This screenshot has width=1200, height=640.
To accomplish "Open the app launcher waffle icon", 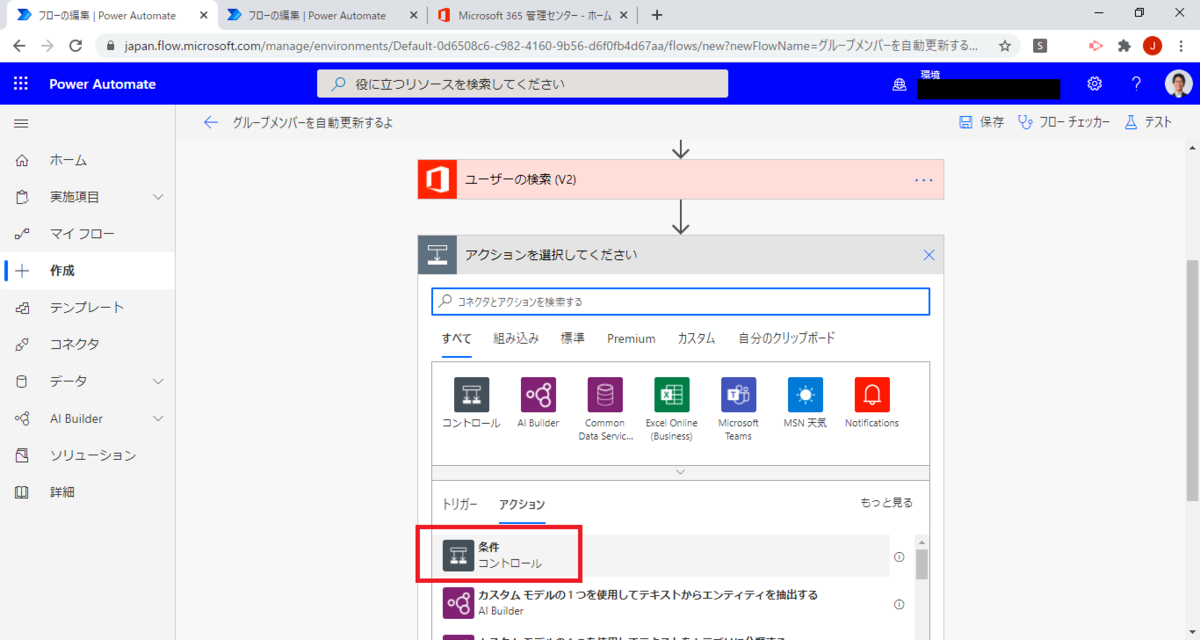I will pos(21,84).
